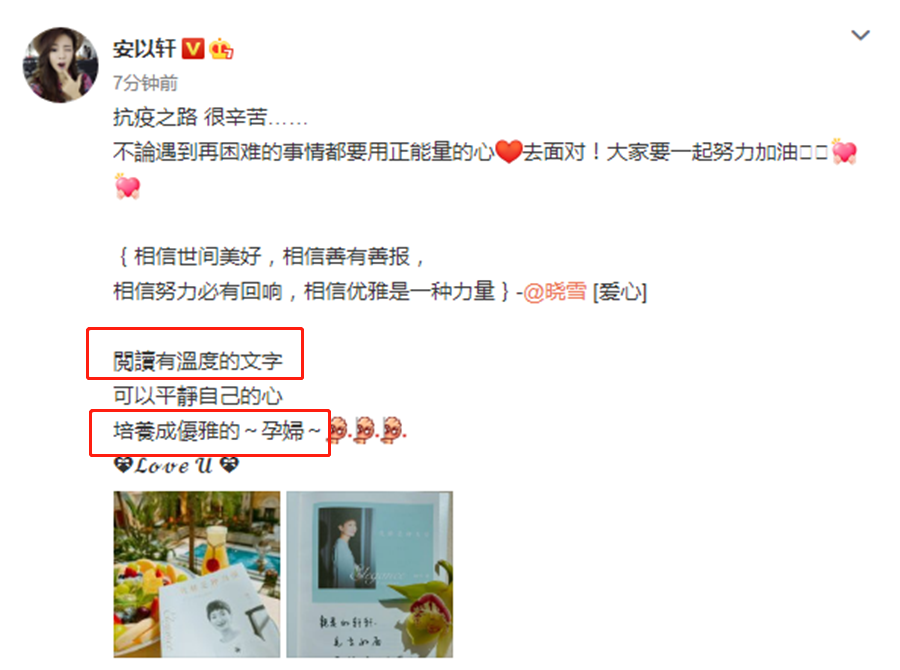Click the first baby emoji after 孕婦

(338, 430)
